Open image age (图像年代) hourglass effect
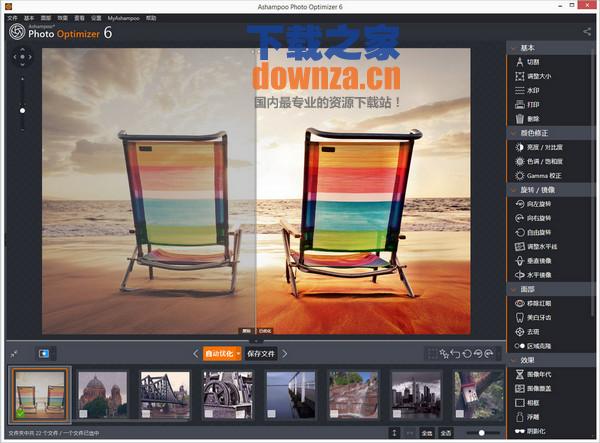This screenshot has width=600, height=443. pyautogui.click(x=519, y=374)
